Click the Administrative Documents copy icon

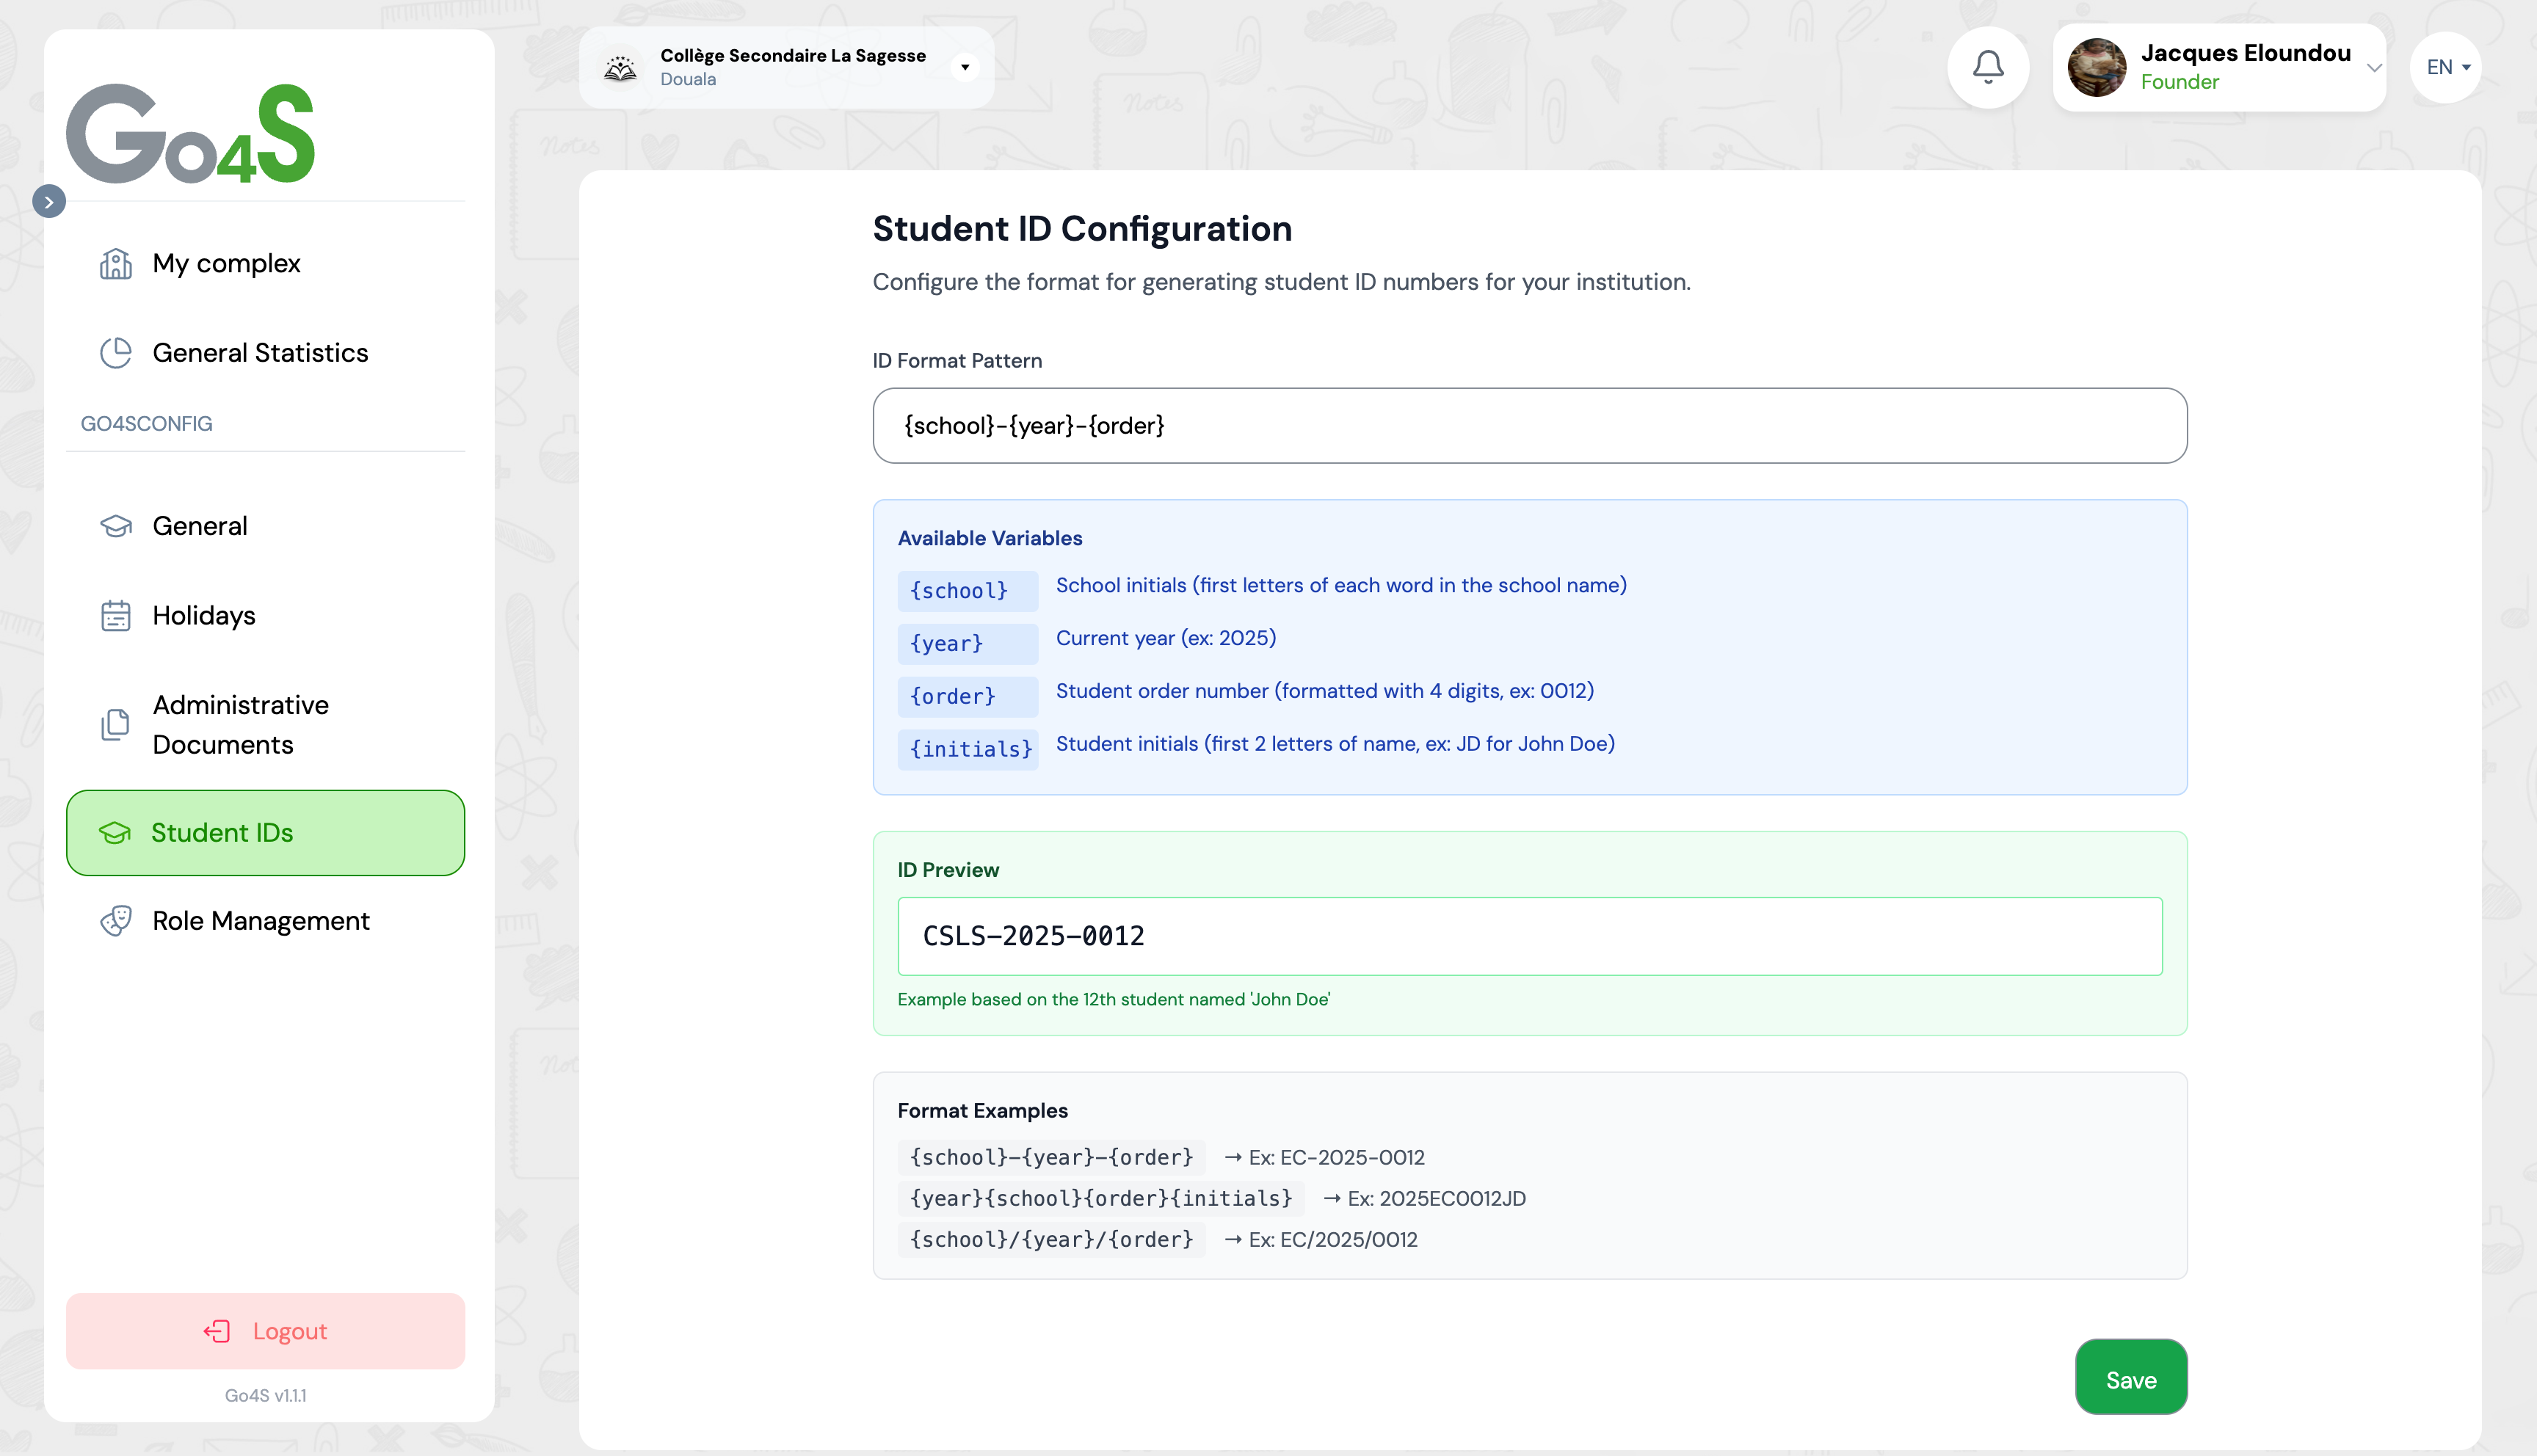pyautogui.click(x=116, y=725)
